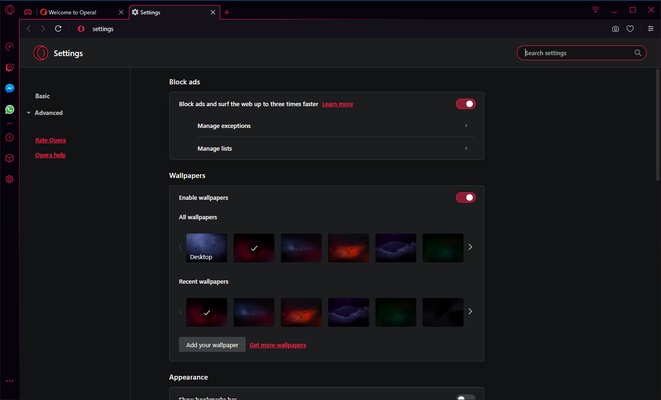Image resolution: width=661 pixels, height=400 pixels.
Task: Take a snapshot with camera icon
Action: click(x=615, y=29)
